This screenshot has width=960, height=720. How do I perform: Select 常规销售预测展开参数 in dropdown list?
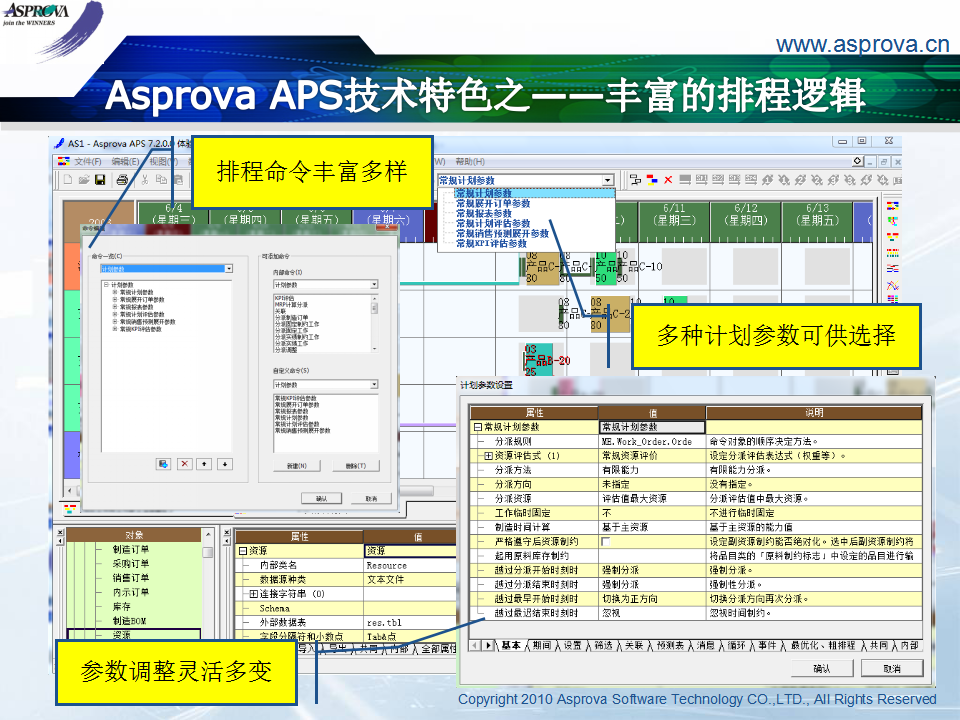click(502, 233)
